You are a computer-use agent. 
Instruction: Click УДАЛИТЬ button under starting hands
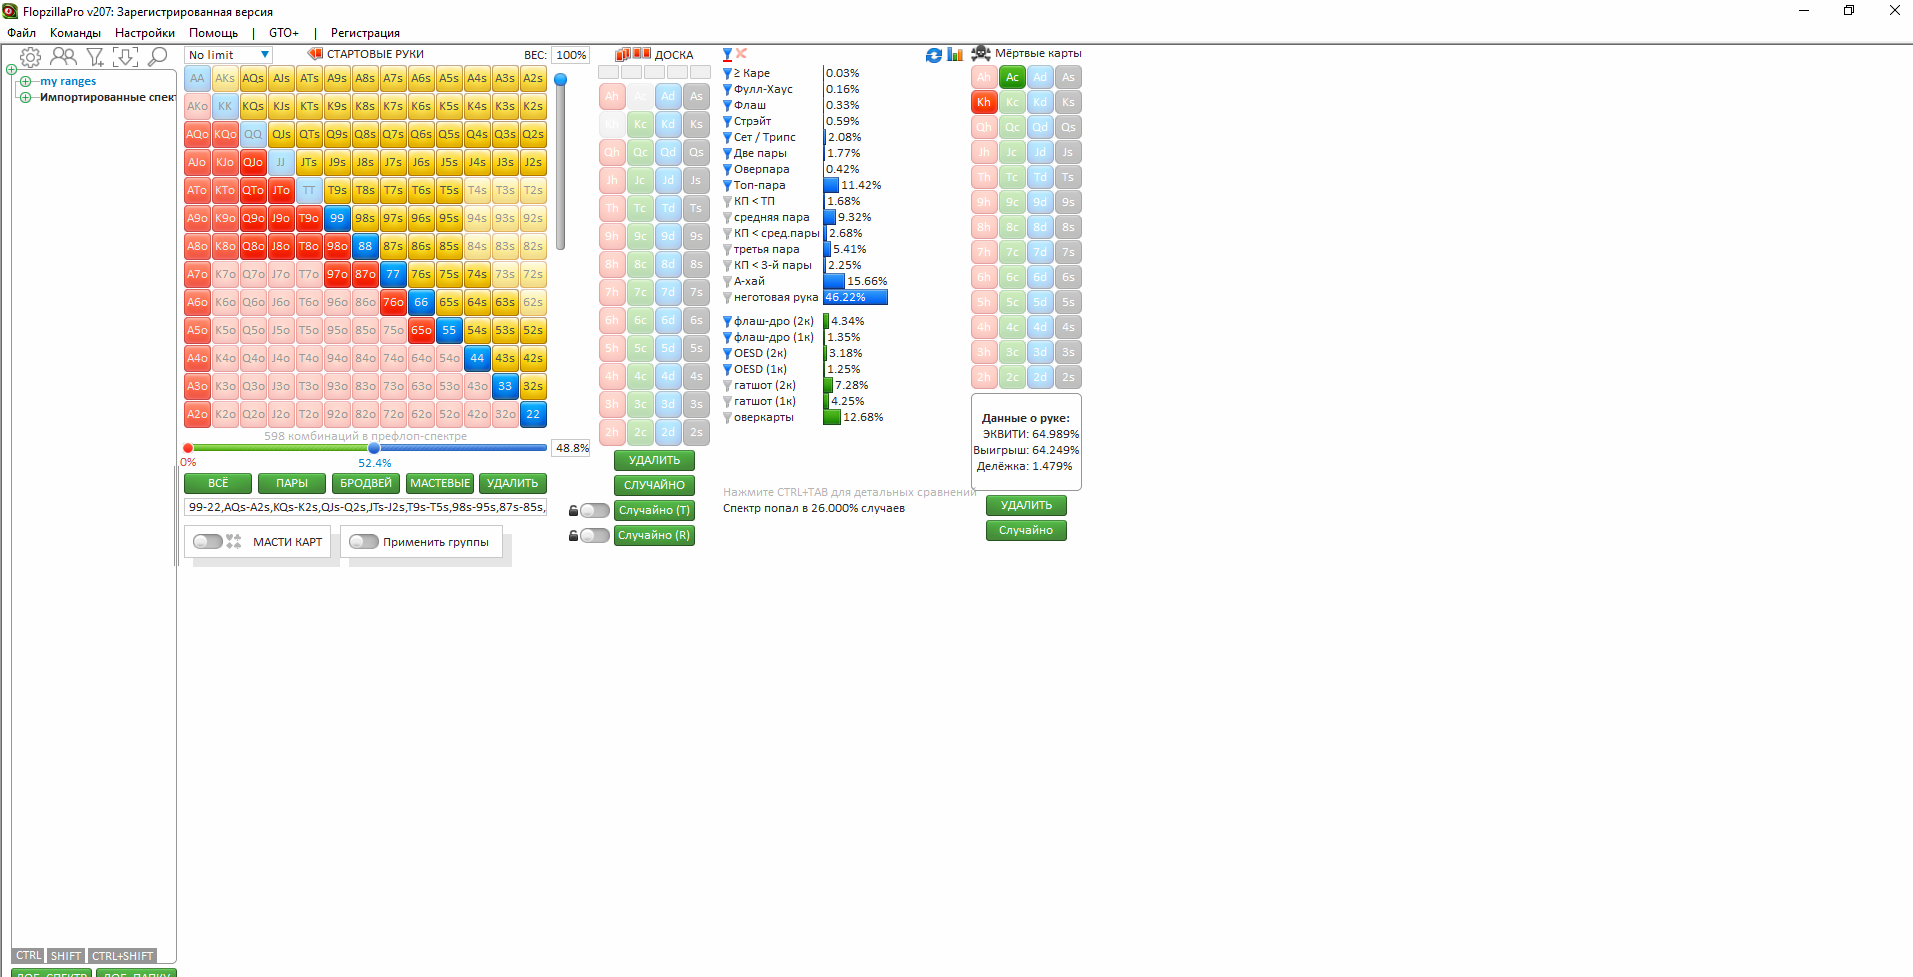point(513,483)
